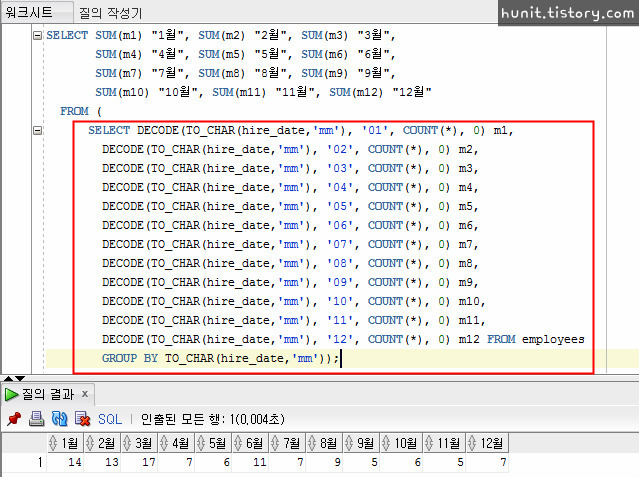
Task: Click SUM(m12) in the select list
Action: [356, 92]
